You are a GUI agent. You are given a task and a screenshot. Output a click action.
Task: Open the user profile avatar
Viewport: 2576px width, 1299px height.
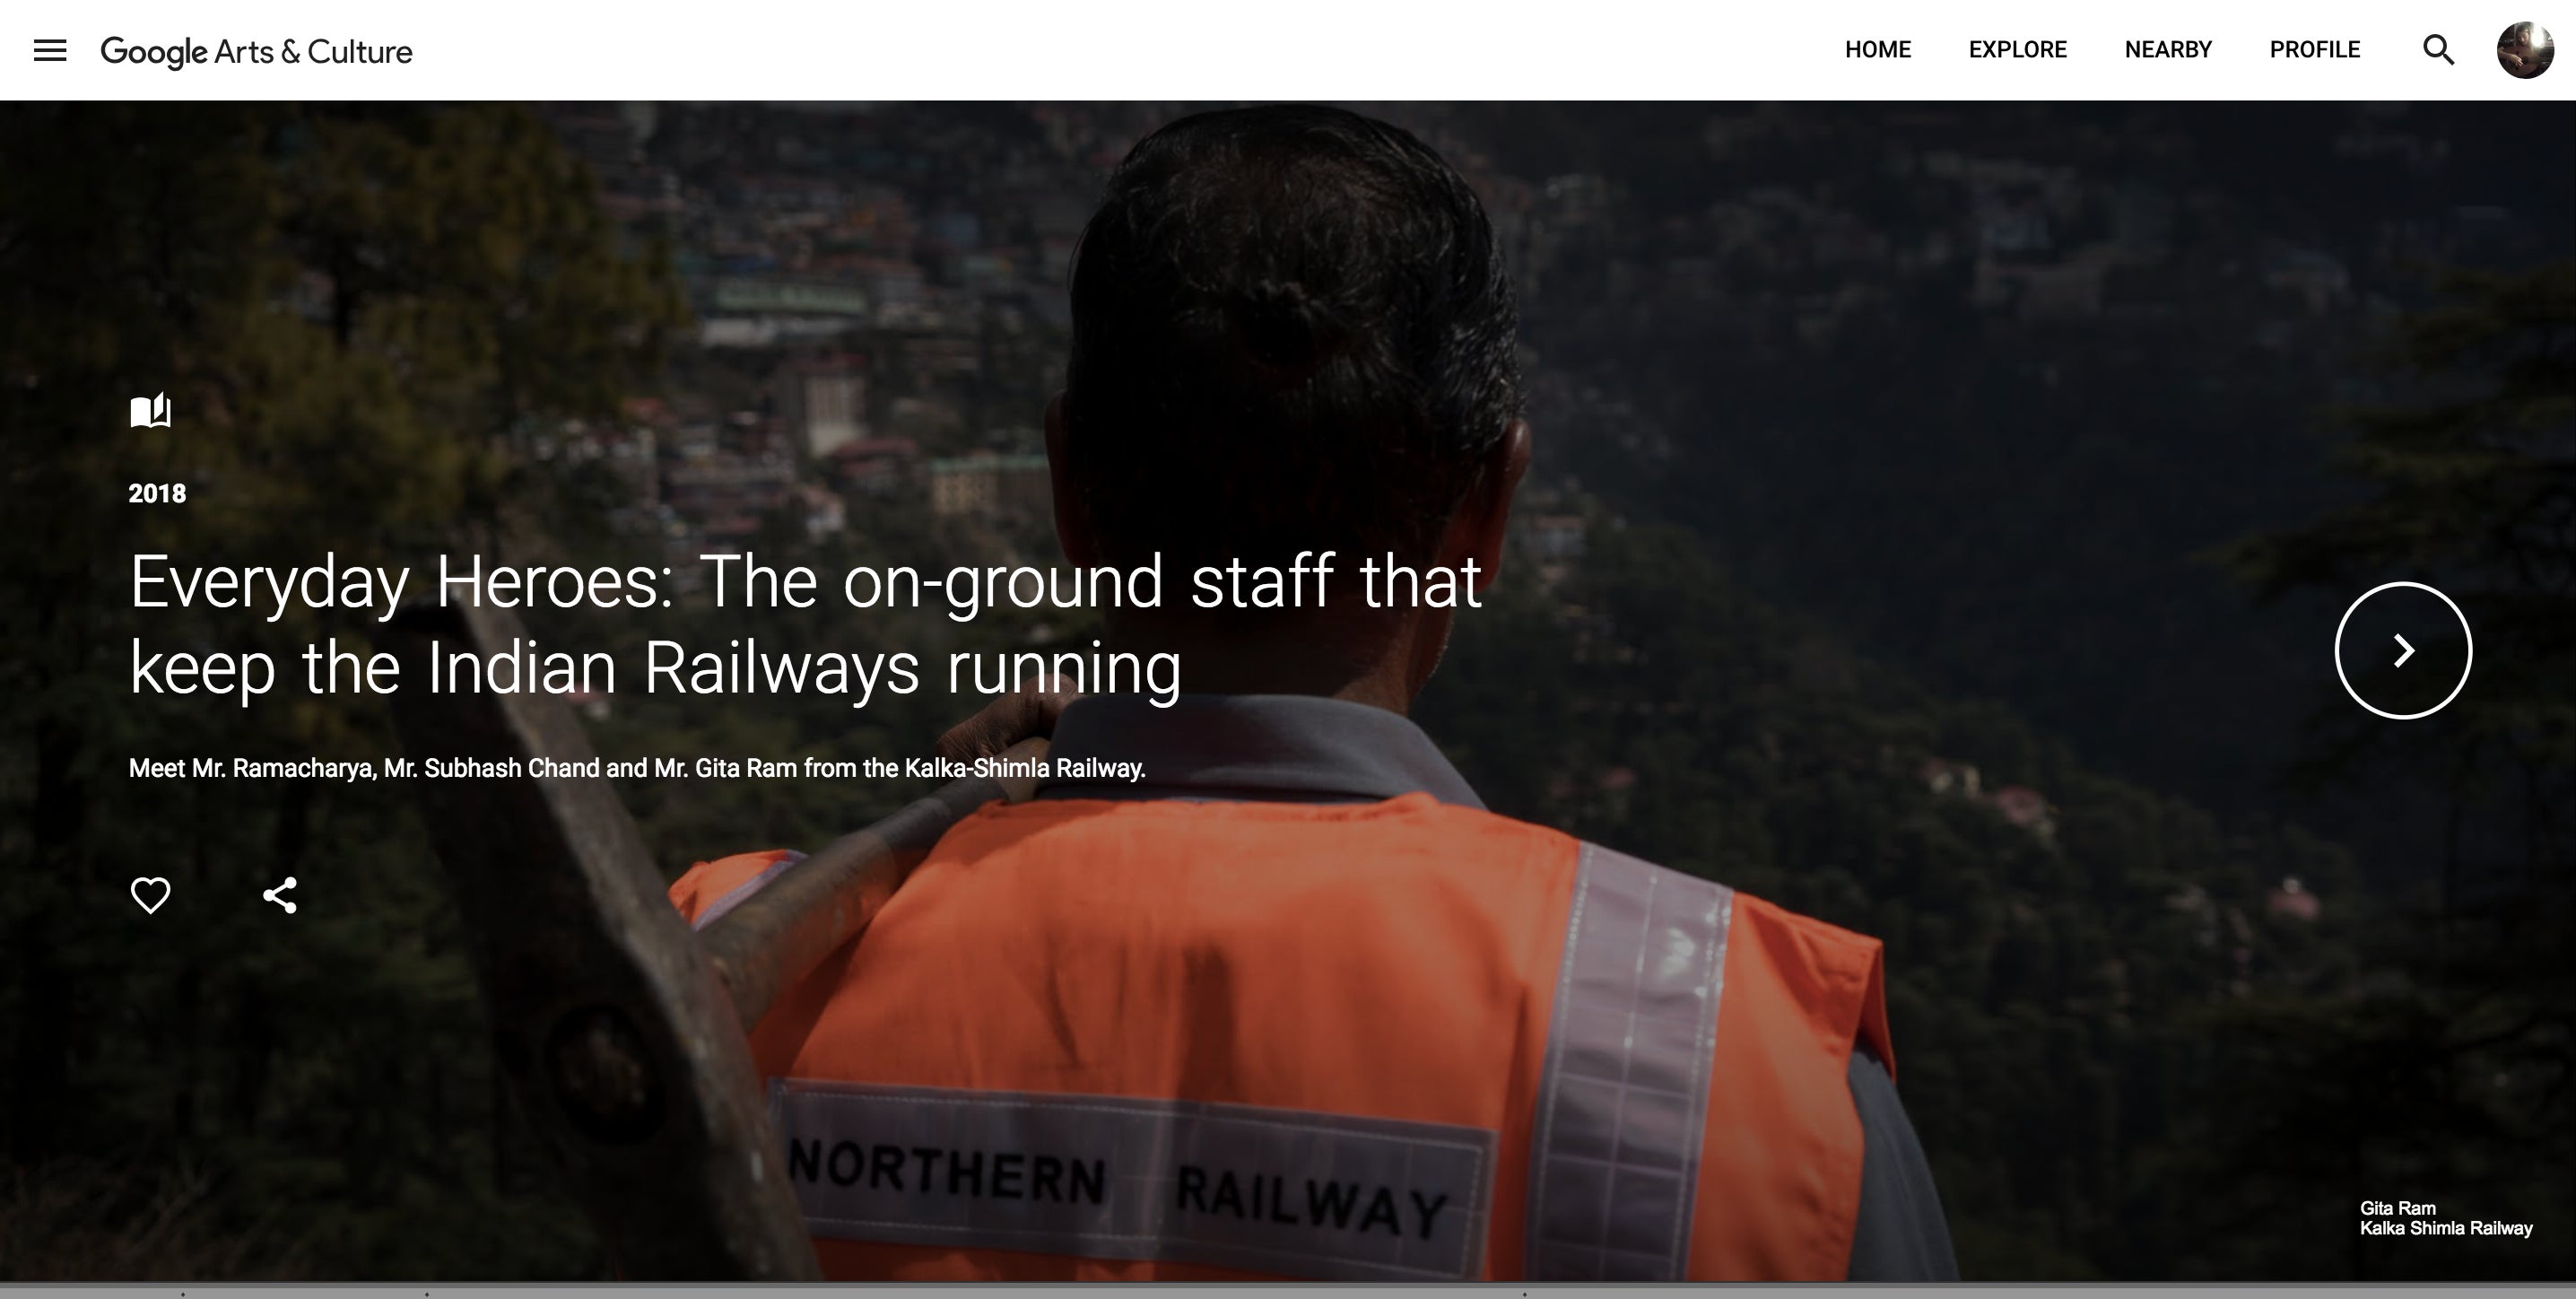coord(2525,50)
